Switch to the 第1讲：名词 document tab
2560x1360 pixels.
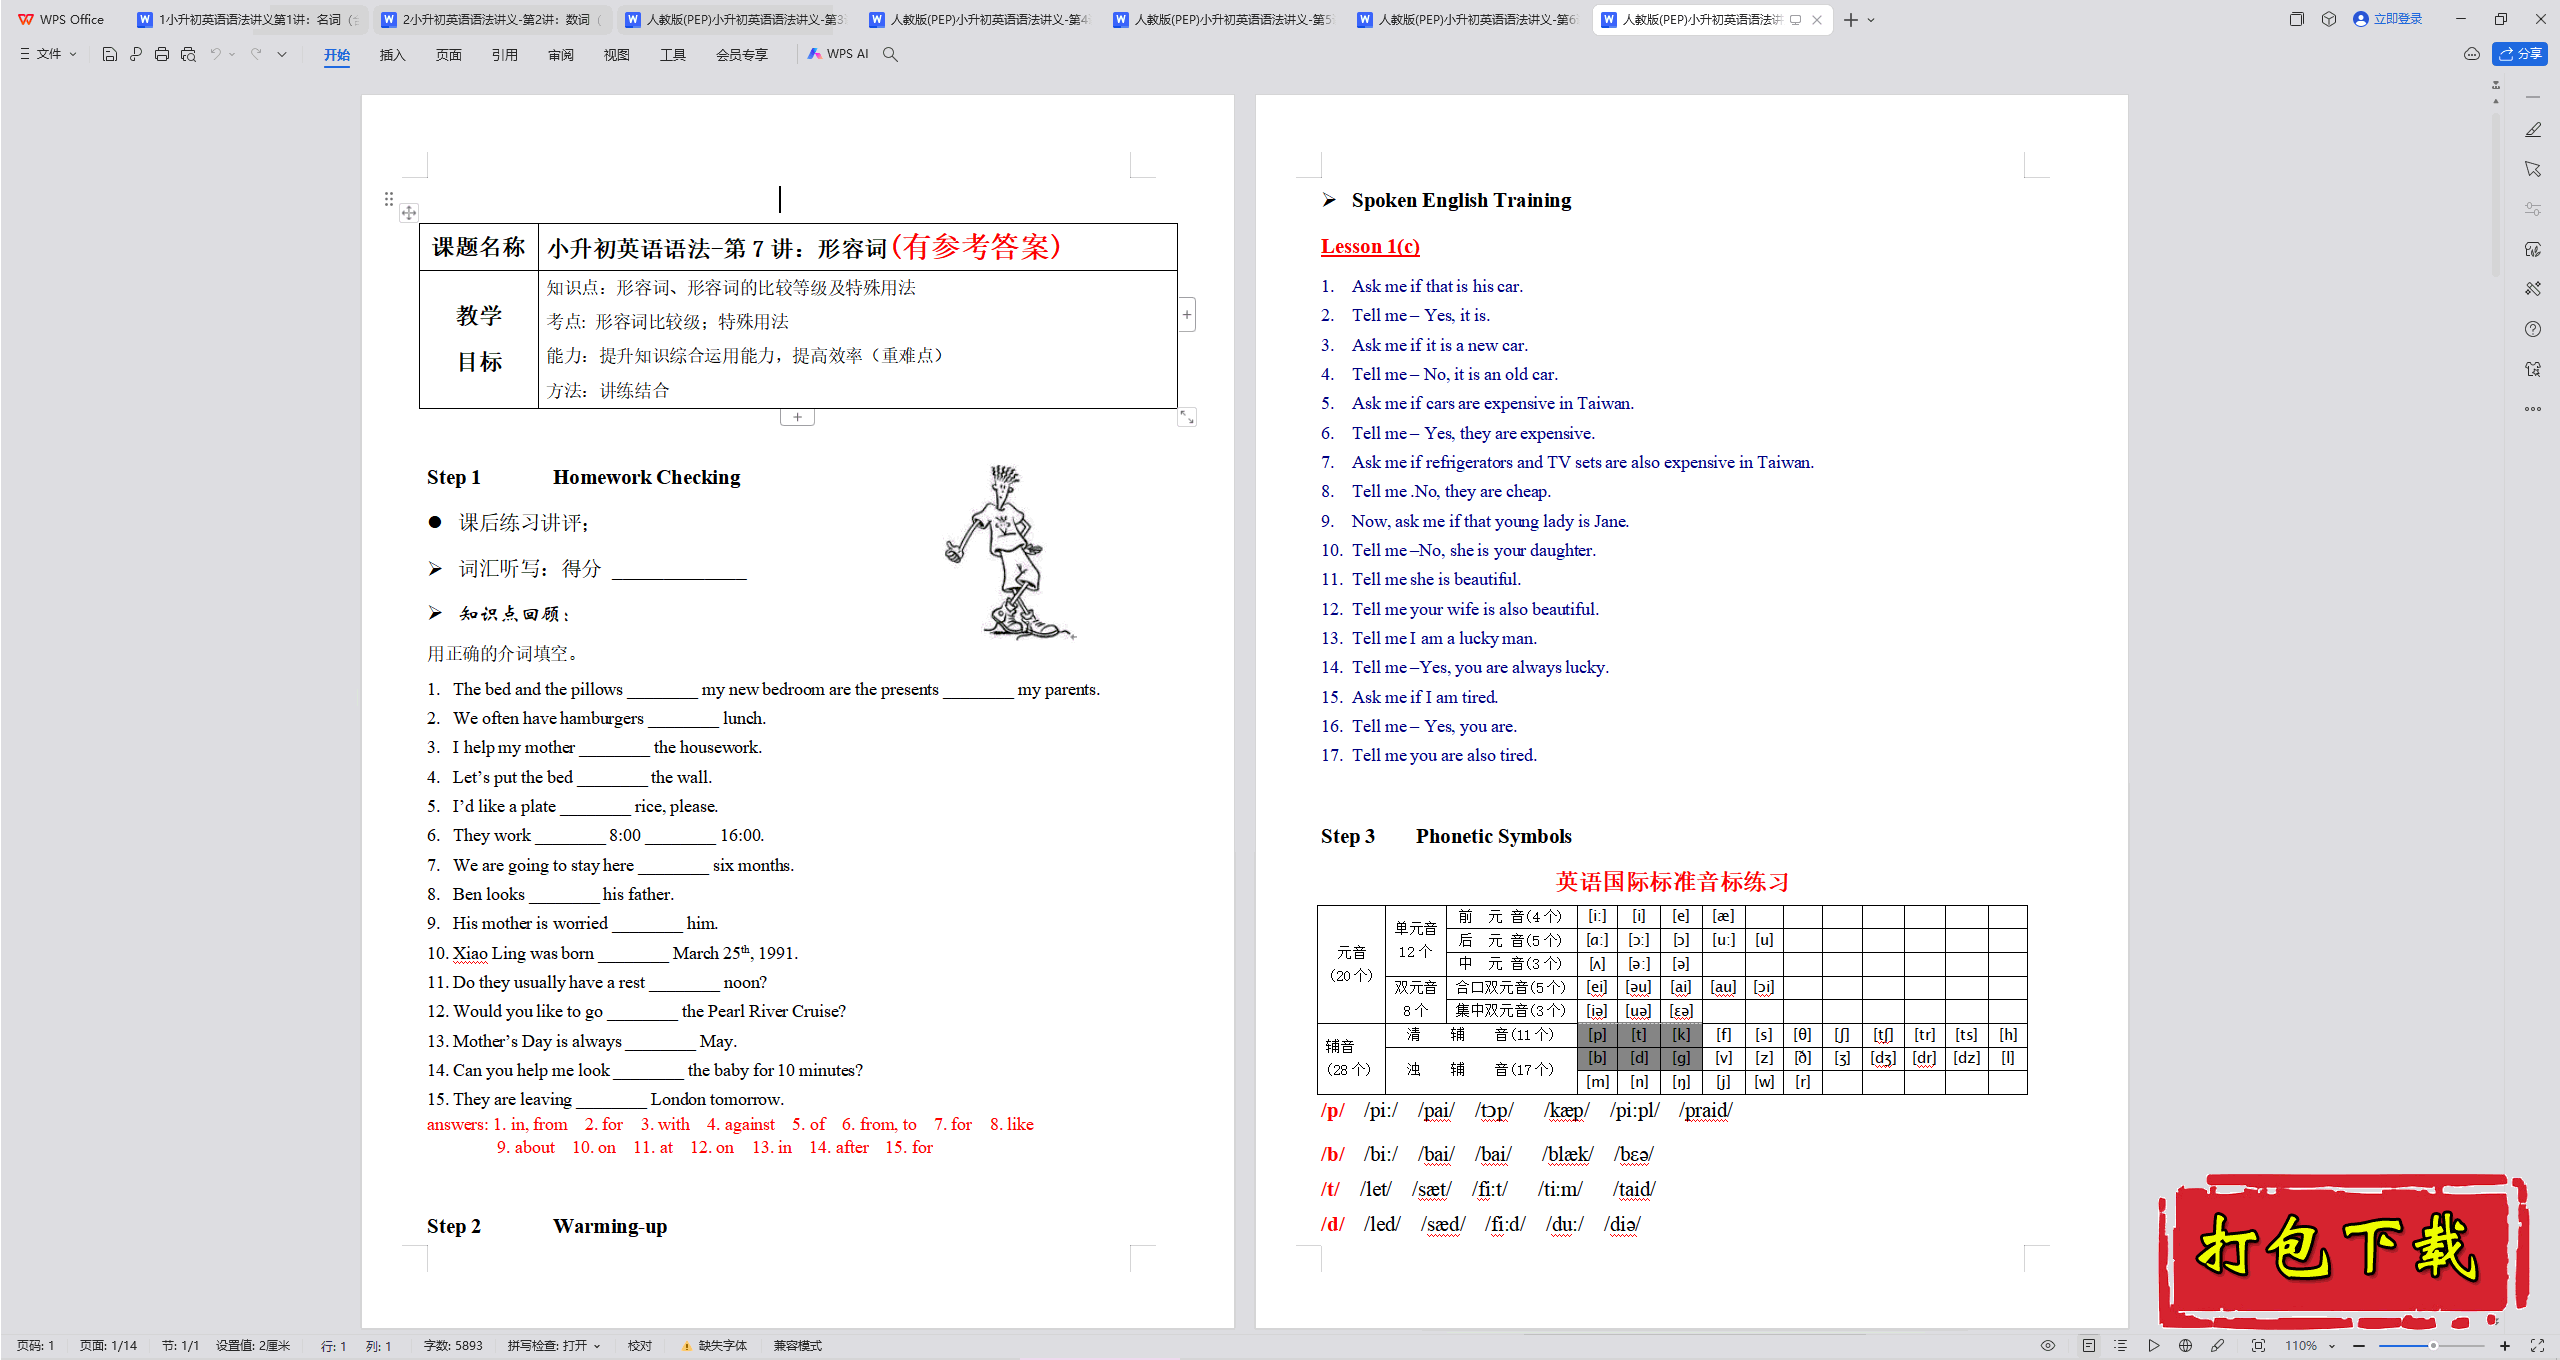pos(247,19)
